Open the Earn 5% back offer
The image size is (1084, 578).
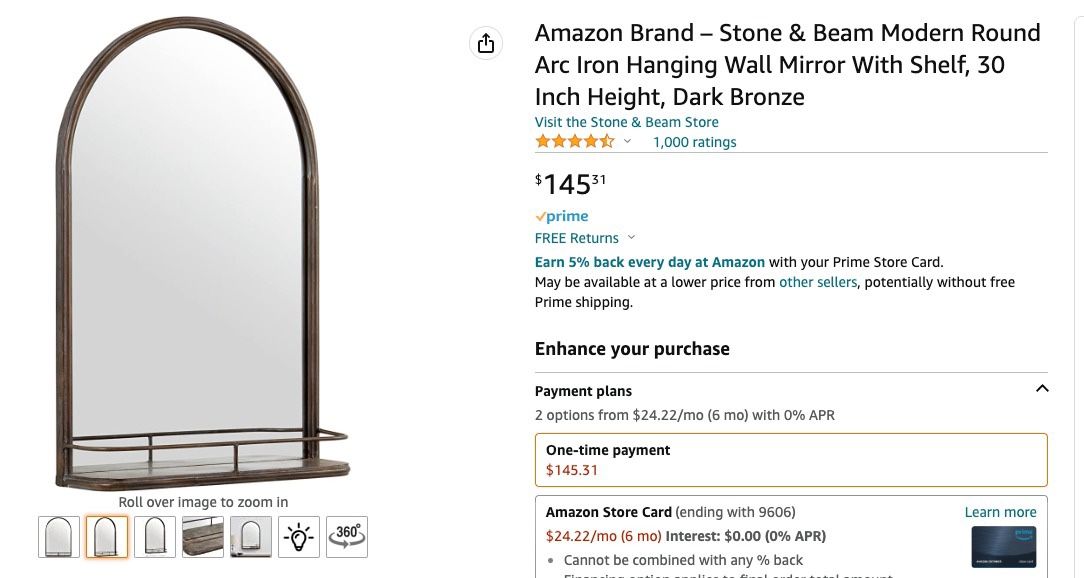pos(650,261)
